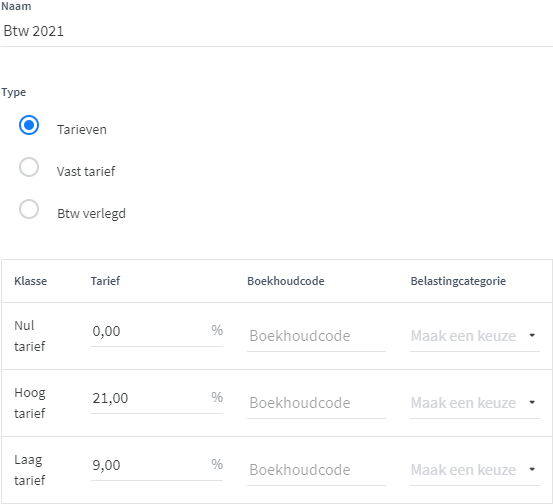
Task: Select the Btw verlegd radio button
Action: pyautogui.click(x=29, y=209)
